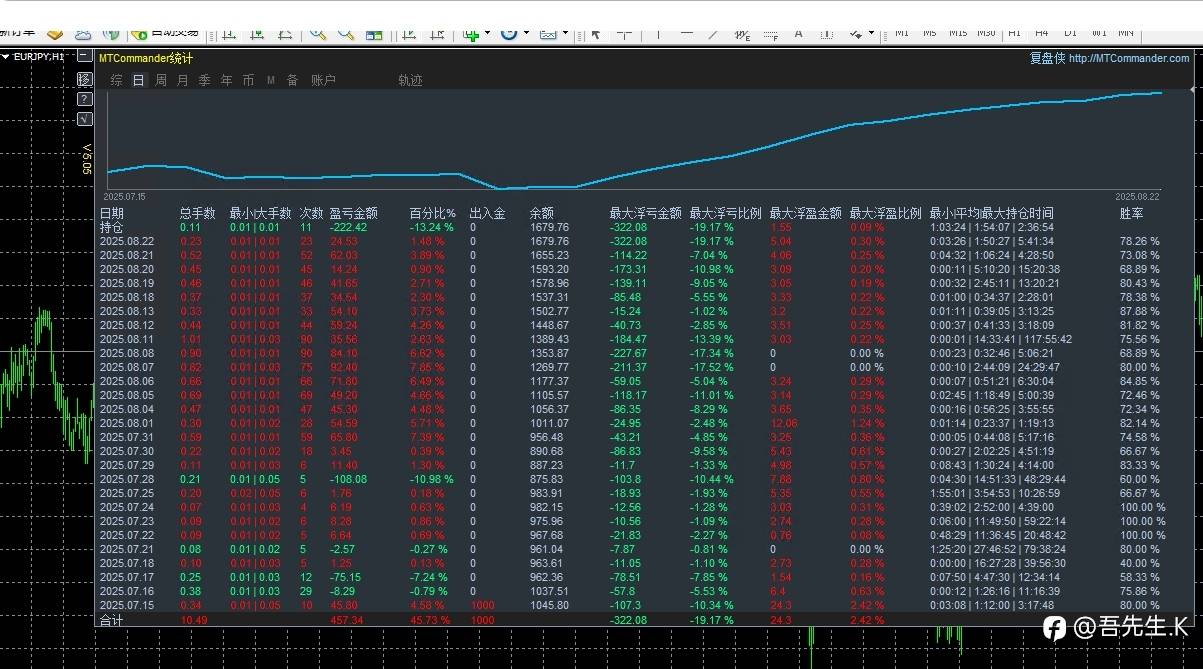Switch to the 月 monthly tab
This screenshot has width=1203, height=669.
click(183, 81)
